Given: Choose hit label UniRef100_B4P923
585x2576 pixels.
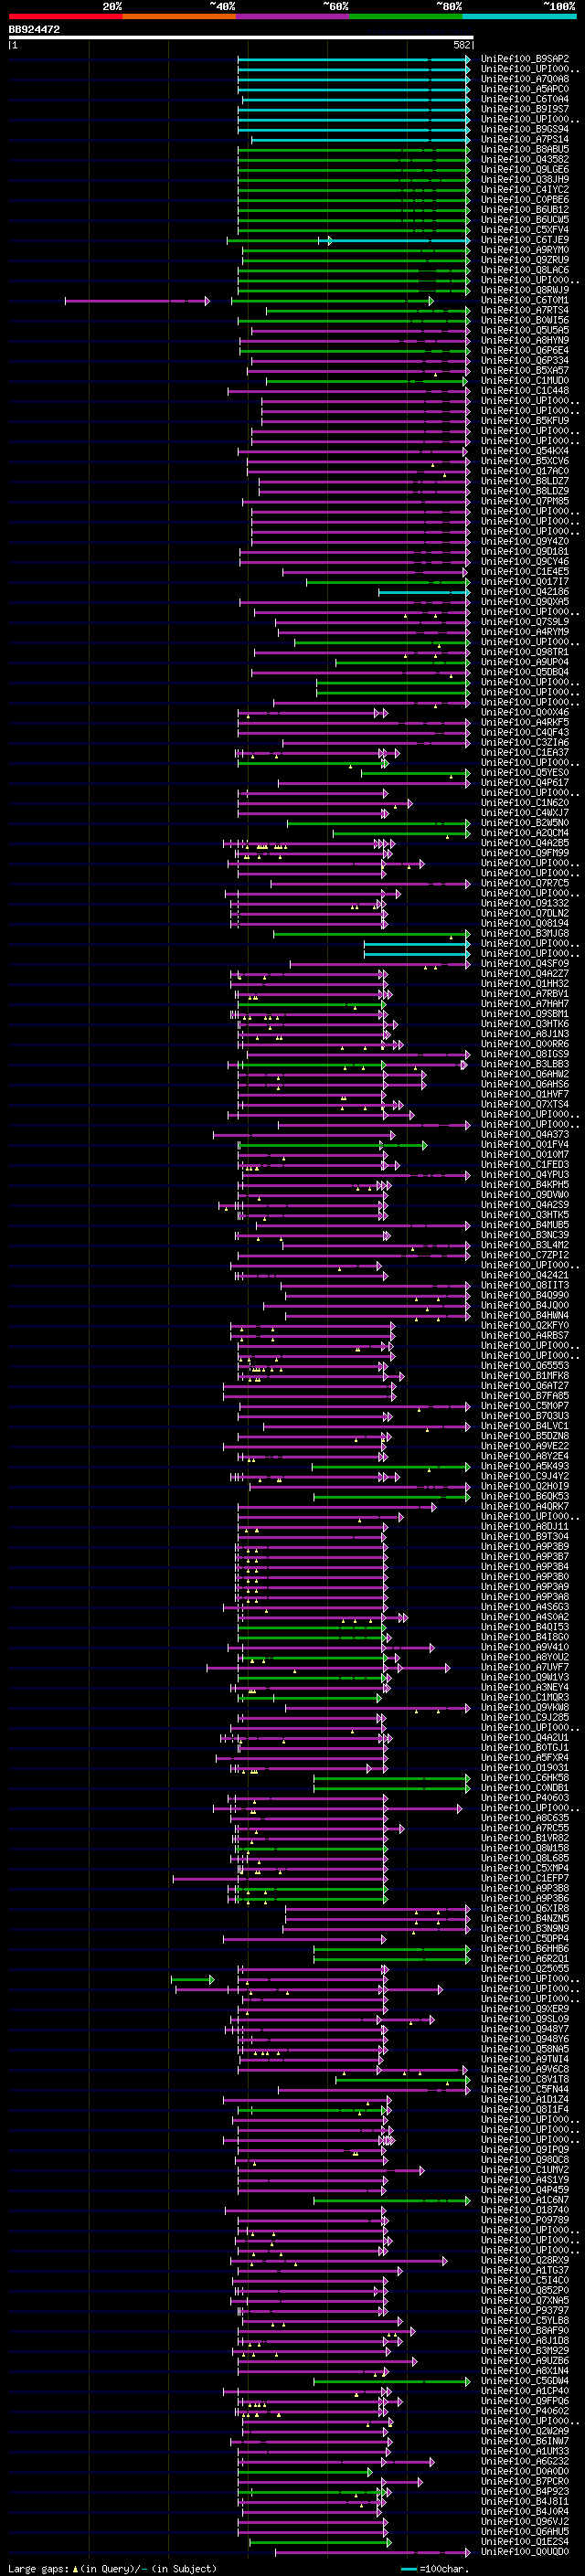Looking at the screenshot, I should point(525,2491).
